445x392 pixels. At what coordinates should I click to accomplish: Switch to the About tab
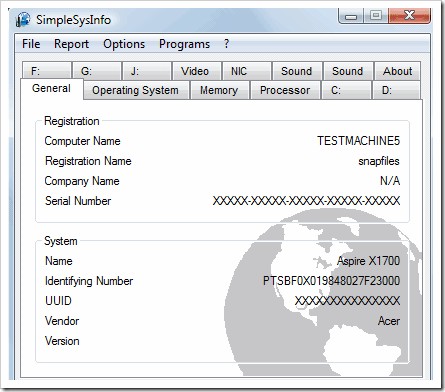click(x=397, y=71)
